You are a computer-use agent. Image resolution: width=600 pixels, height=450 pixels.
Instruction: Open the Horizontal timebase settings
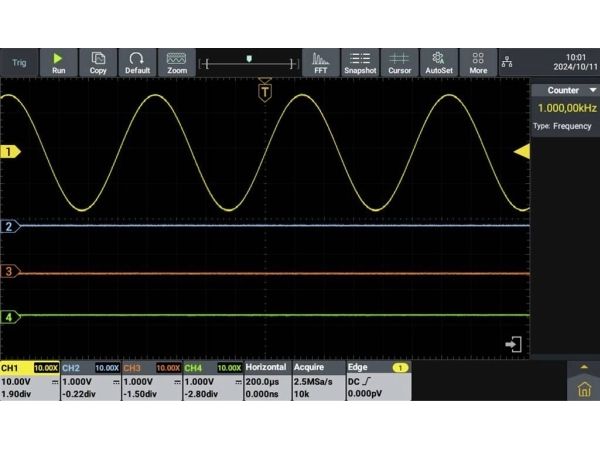point(267,381)
